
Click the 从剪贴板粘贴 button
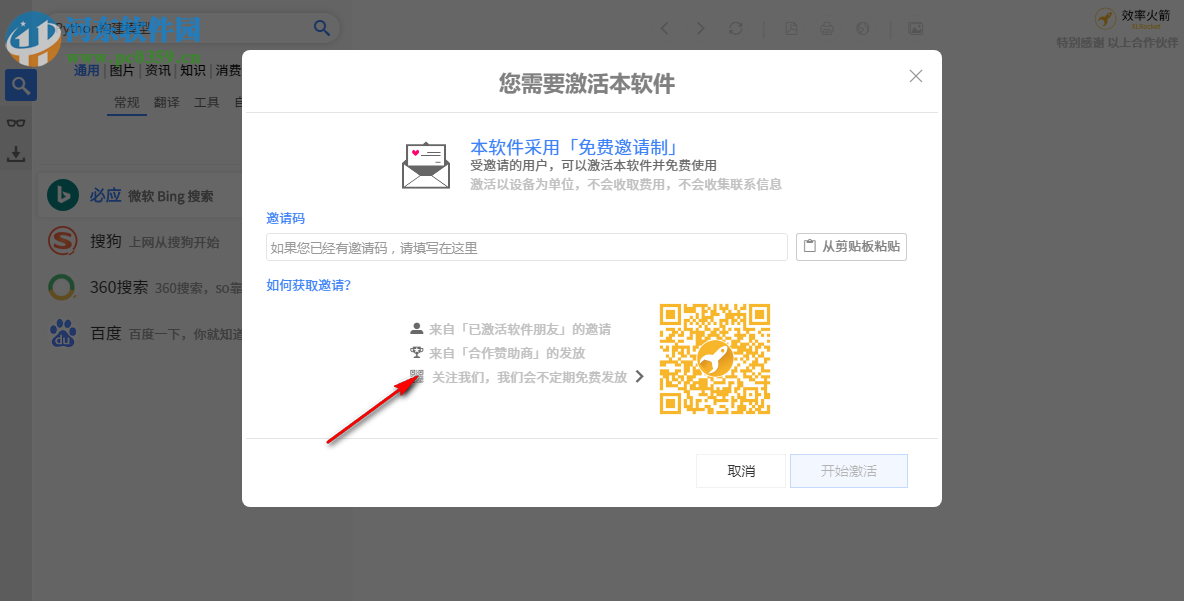click(851, 247)
